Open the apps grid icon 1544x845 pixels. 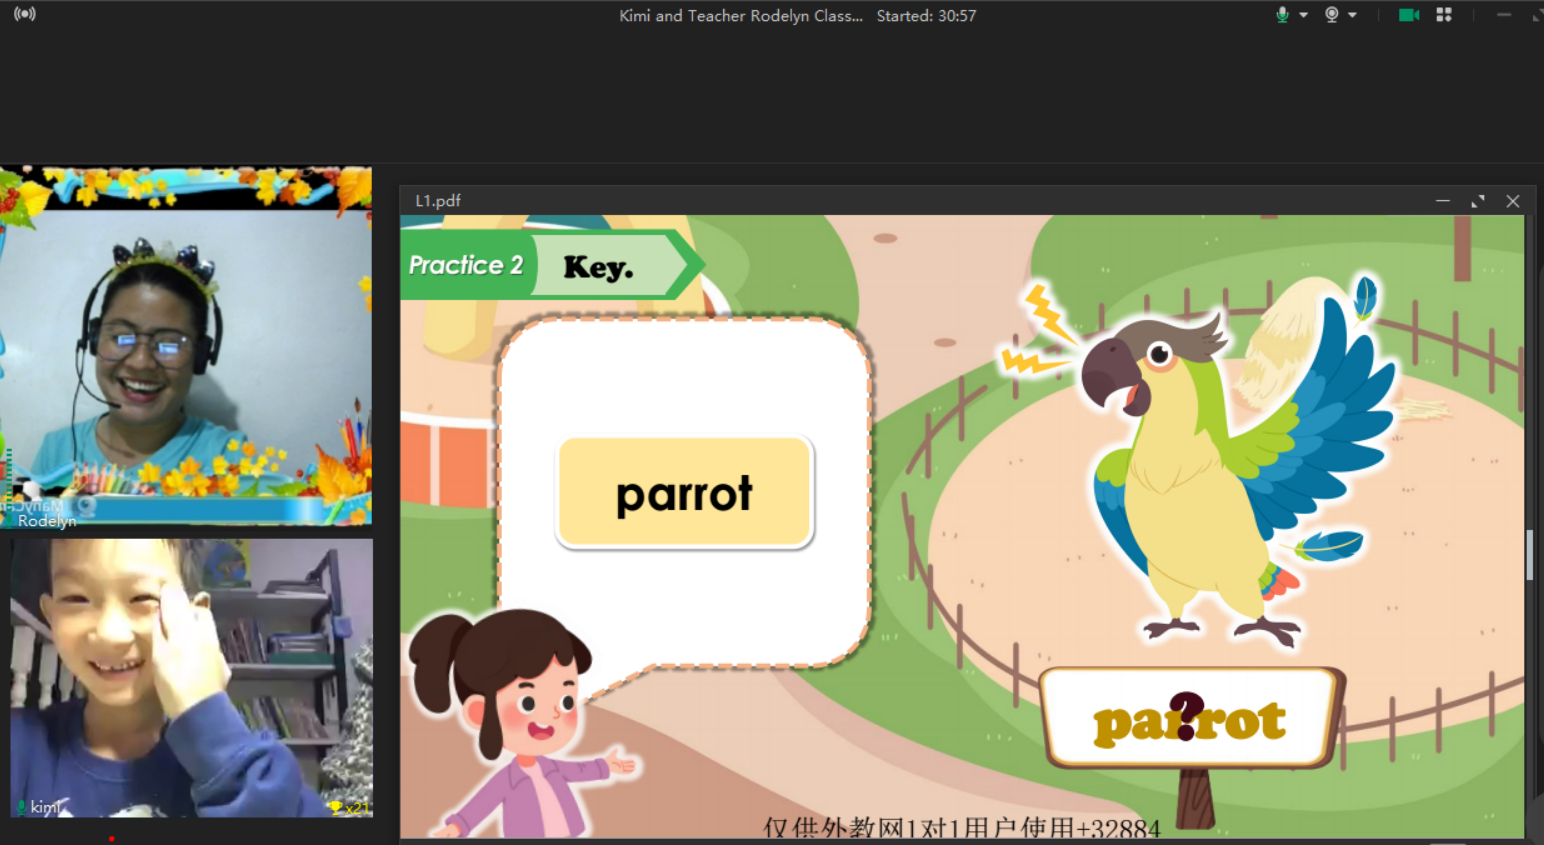(1444, 14)
